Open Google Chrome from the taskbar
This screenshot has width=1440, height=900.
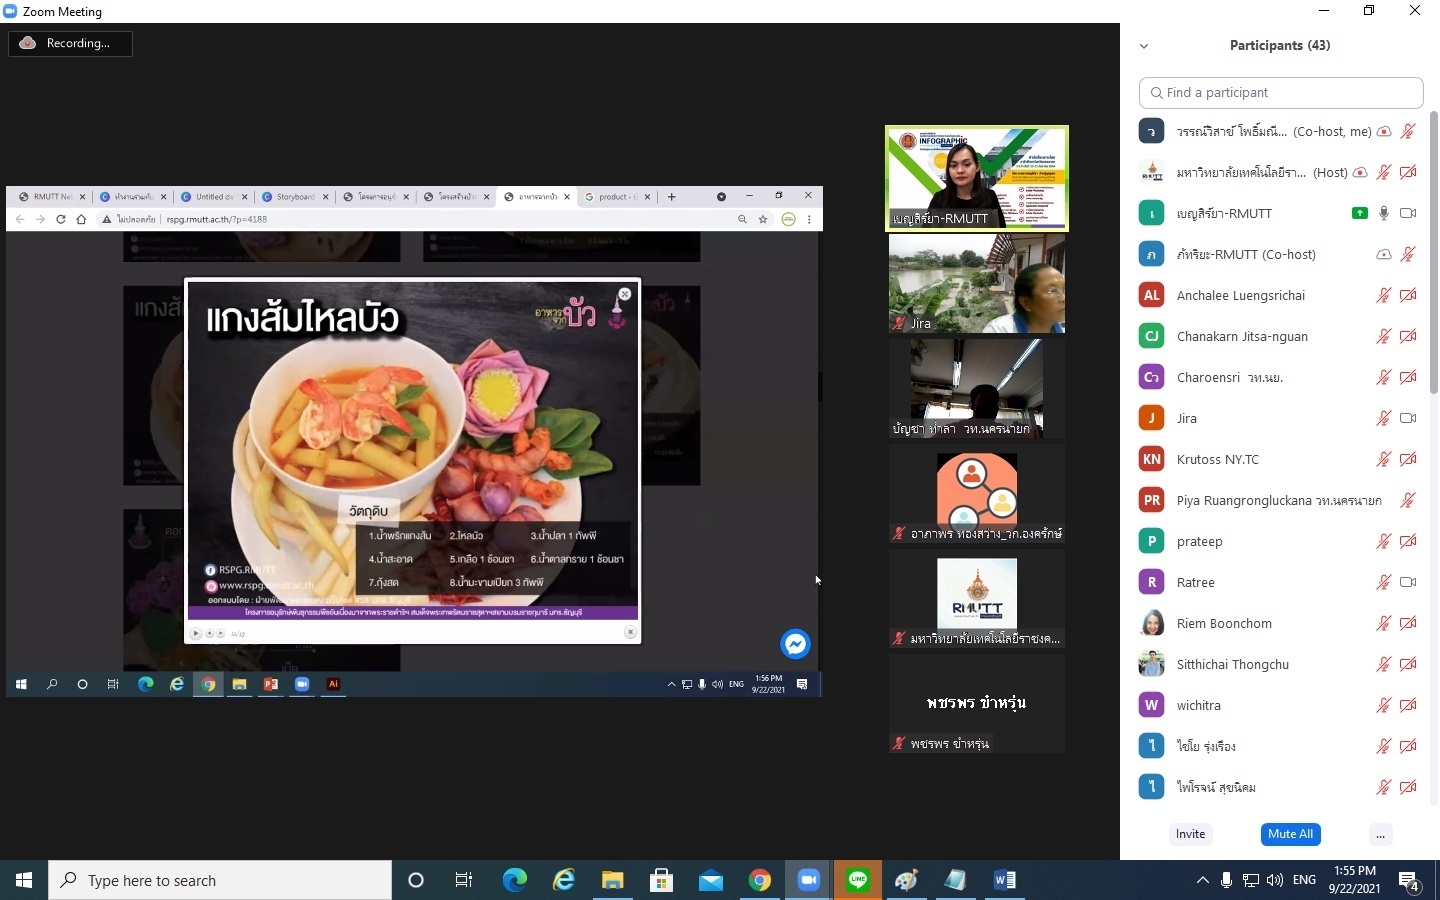(760, 880)
